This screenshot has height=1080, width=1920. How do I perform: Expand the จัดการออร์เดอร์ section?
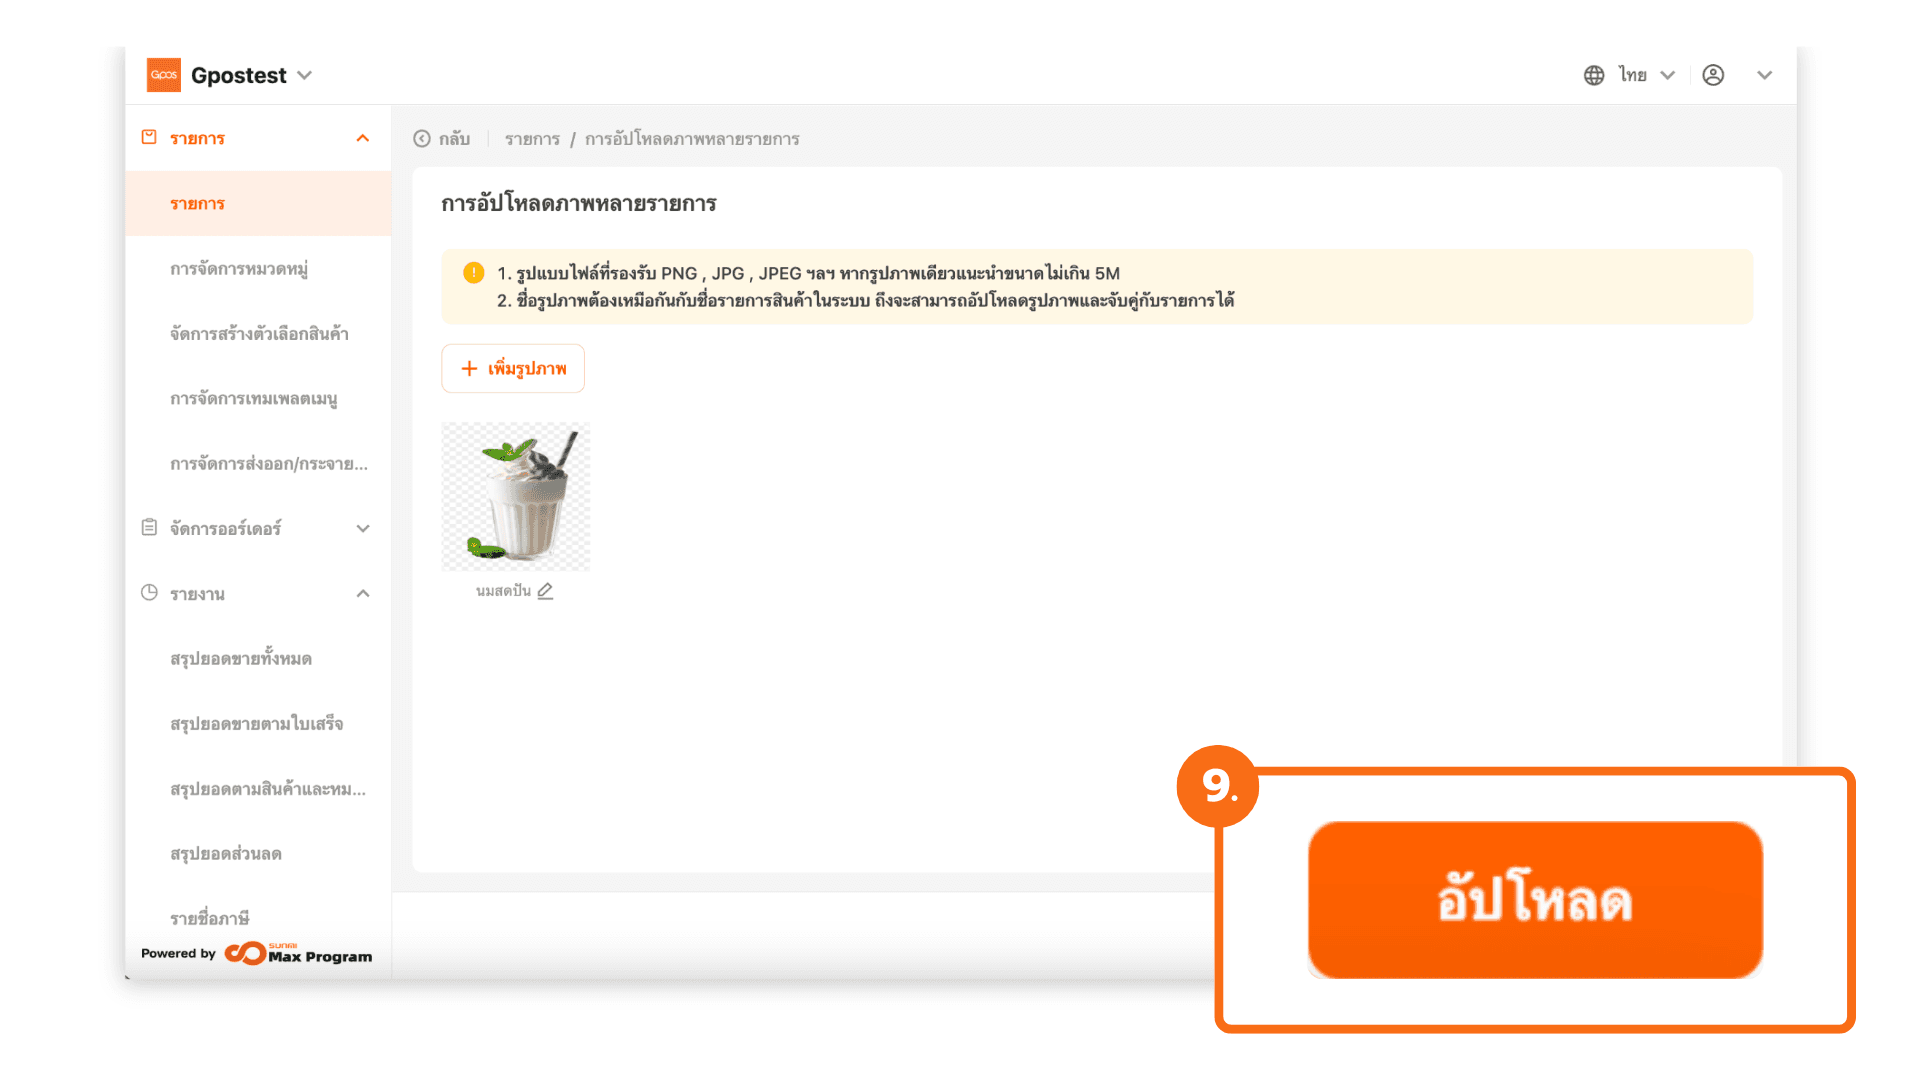coord(363,528)
